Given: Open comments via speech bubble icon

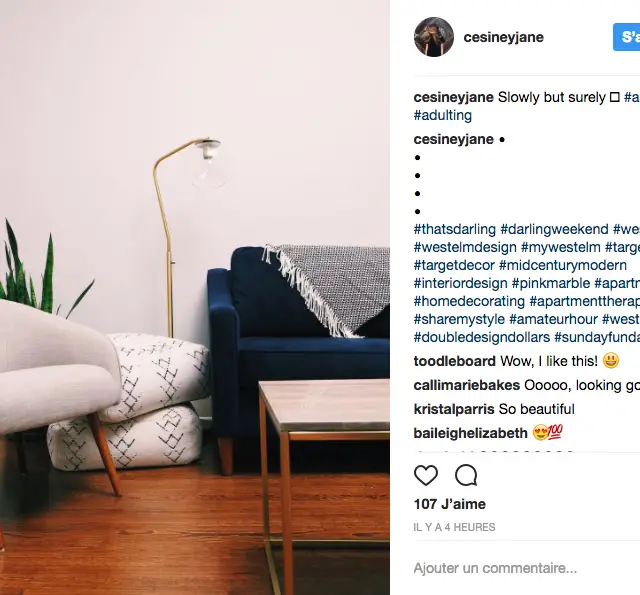Looking at the screenshot, I should [x=466, y=475].
